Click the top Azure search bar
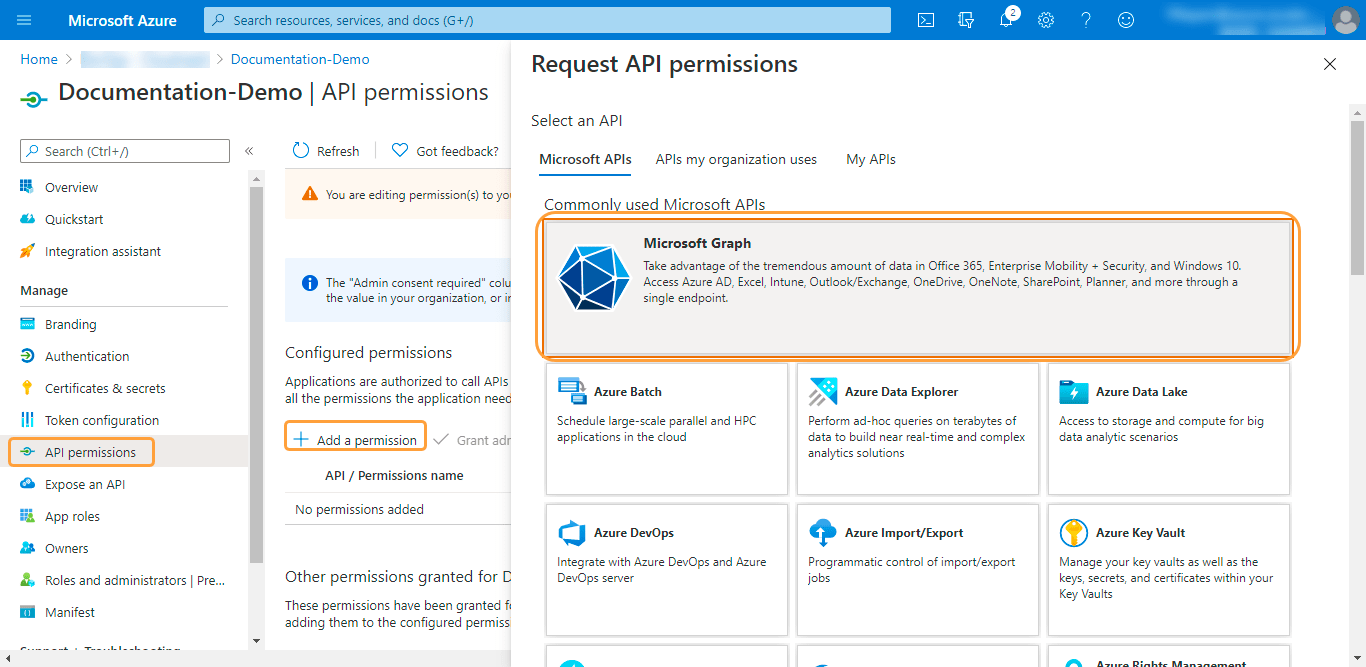Screen dimensions: 1366x667 click(x=547, y=20)
